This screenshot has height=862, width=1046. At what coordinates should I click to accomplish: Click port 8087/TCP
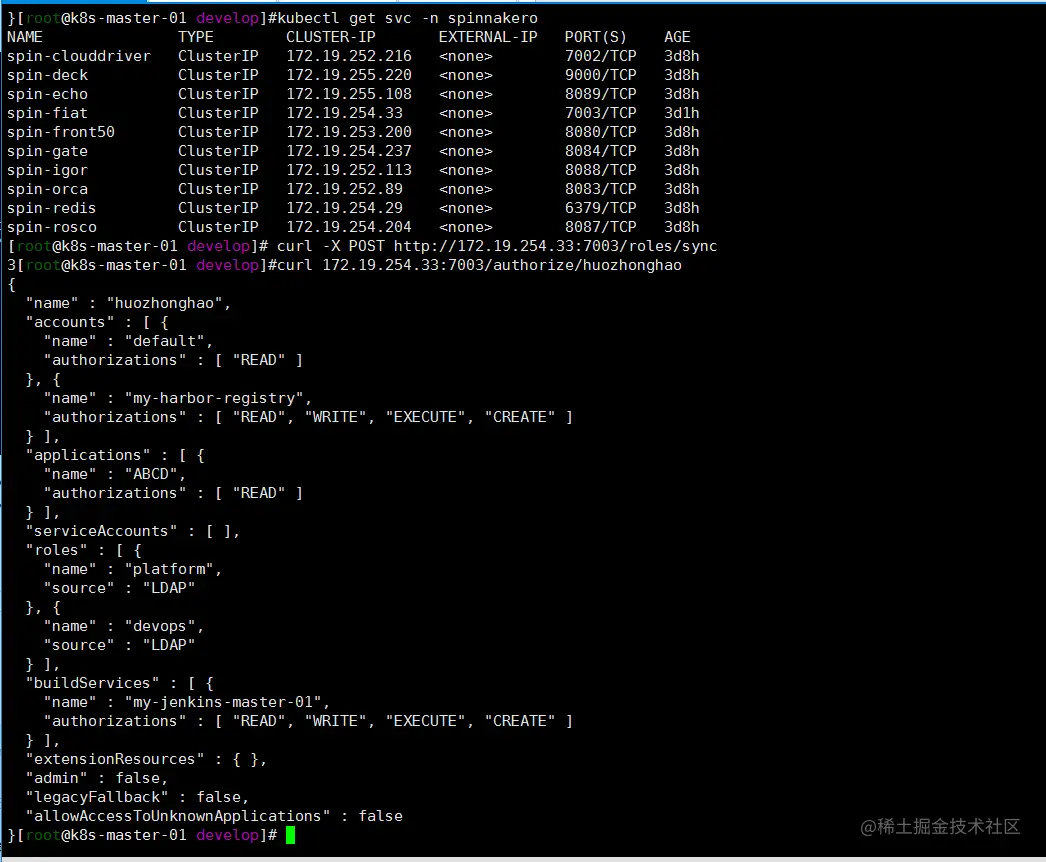[x=600, y=228]
